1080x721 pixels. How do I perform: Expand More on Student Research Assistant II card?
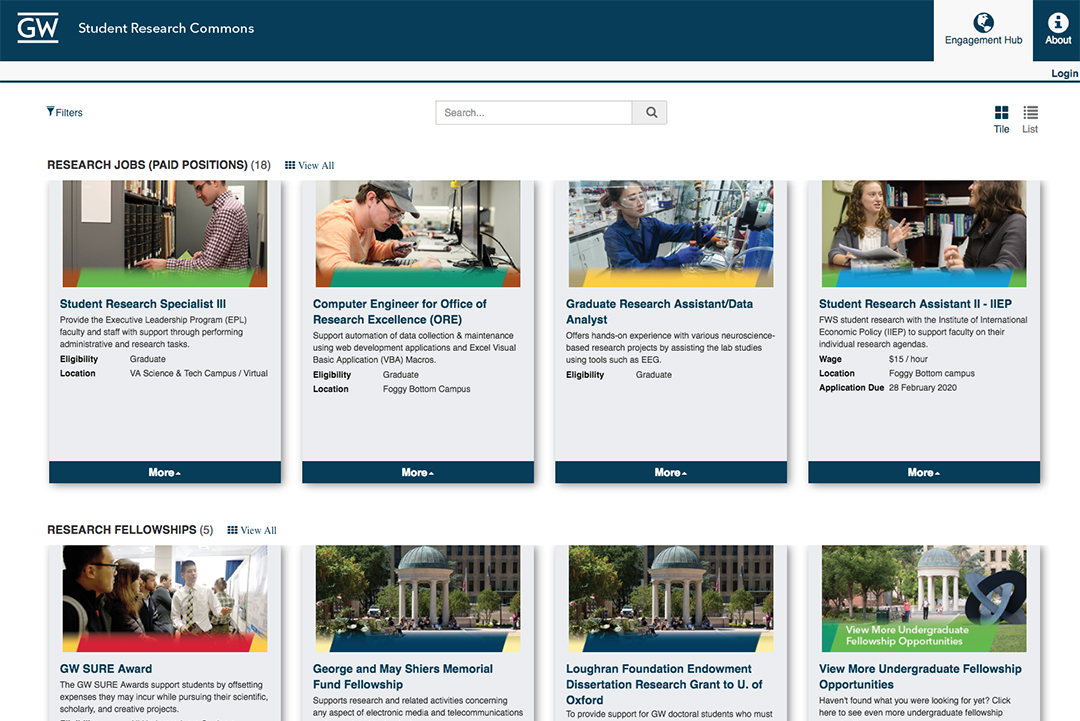coord(924,472)
